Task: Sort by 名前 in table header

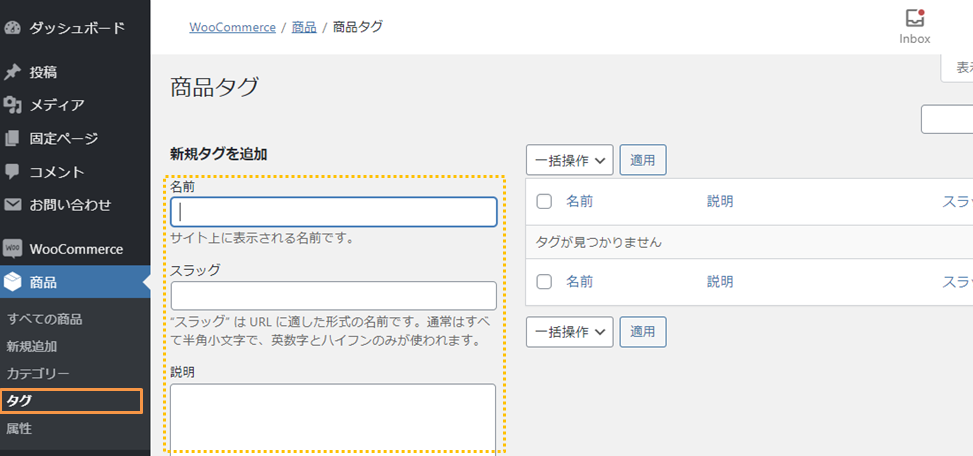Action: (580, 202)
